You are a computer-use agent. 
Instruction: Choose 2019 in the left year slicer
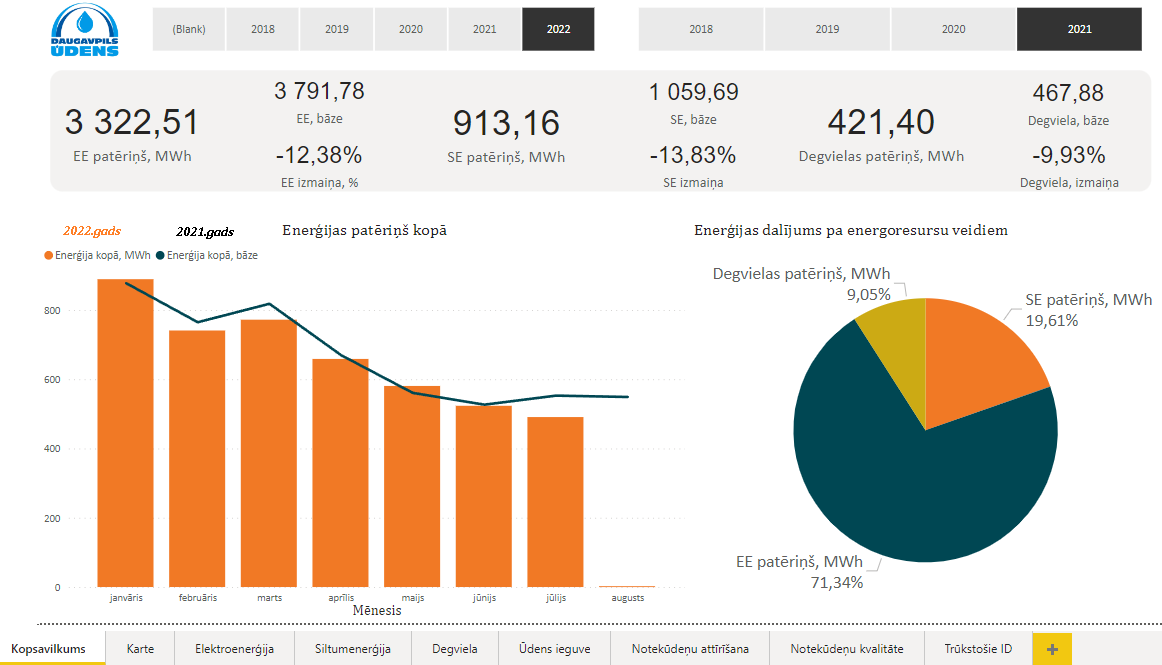tap(337, 29)
